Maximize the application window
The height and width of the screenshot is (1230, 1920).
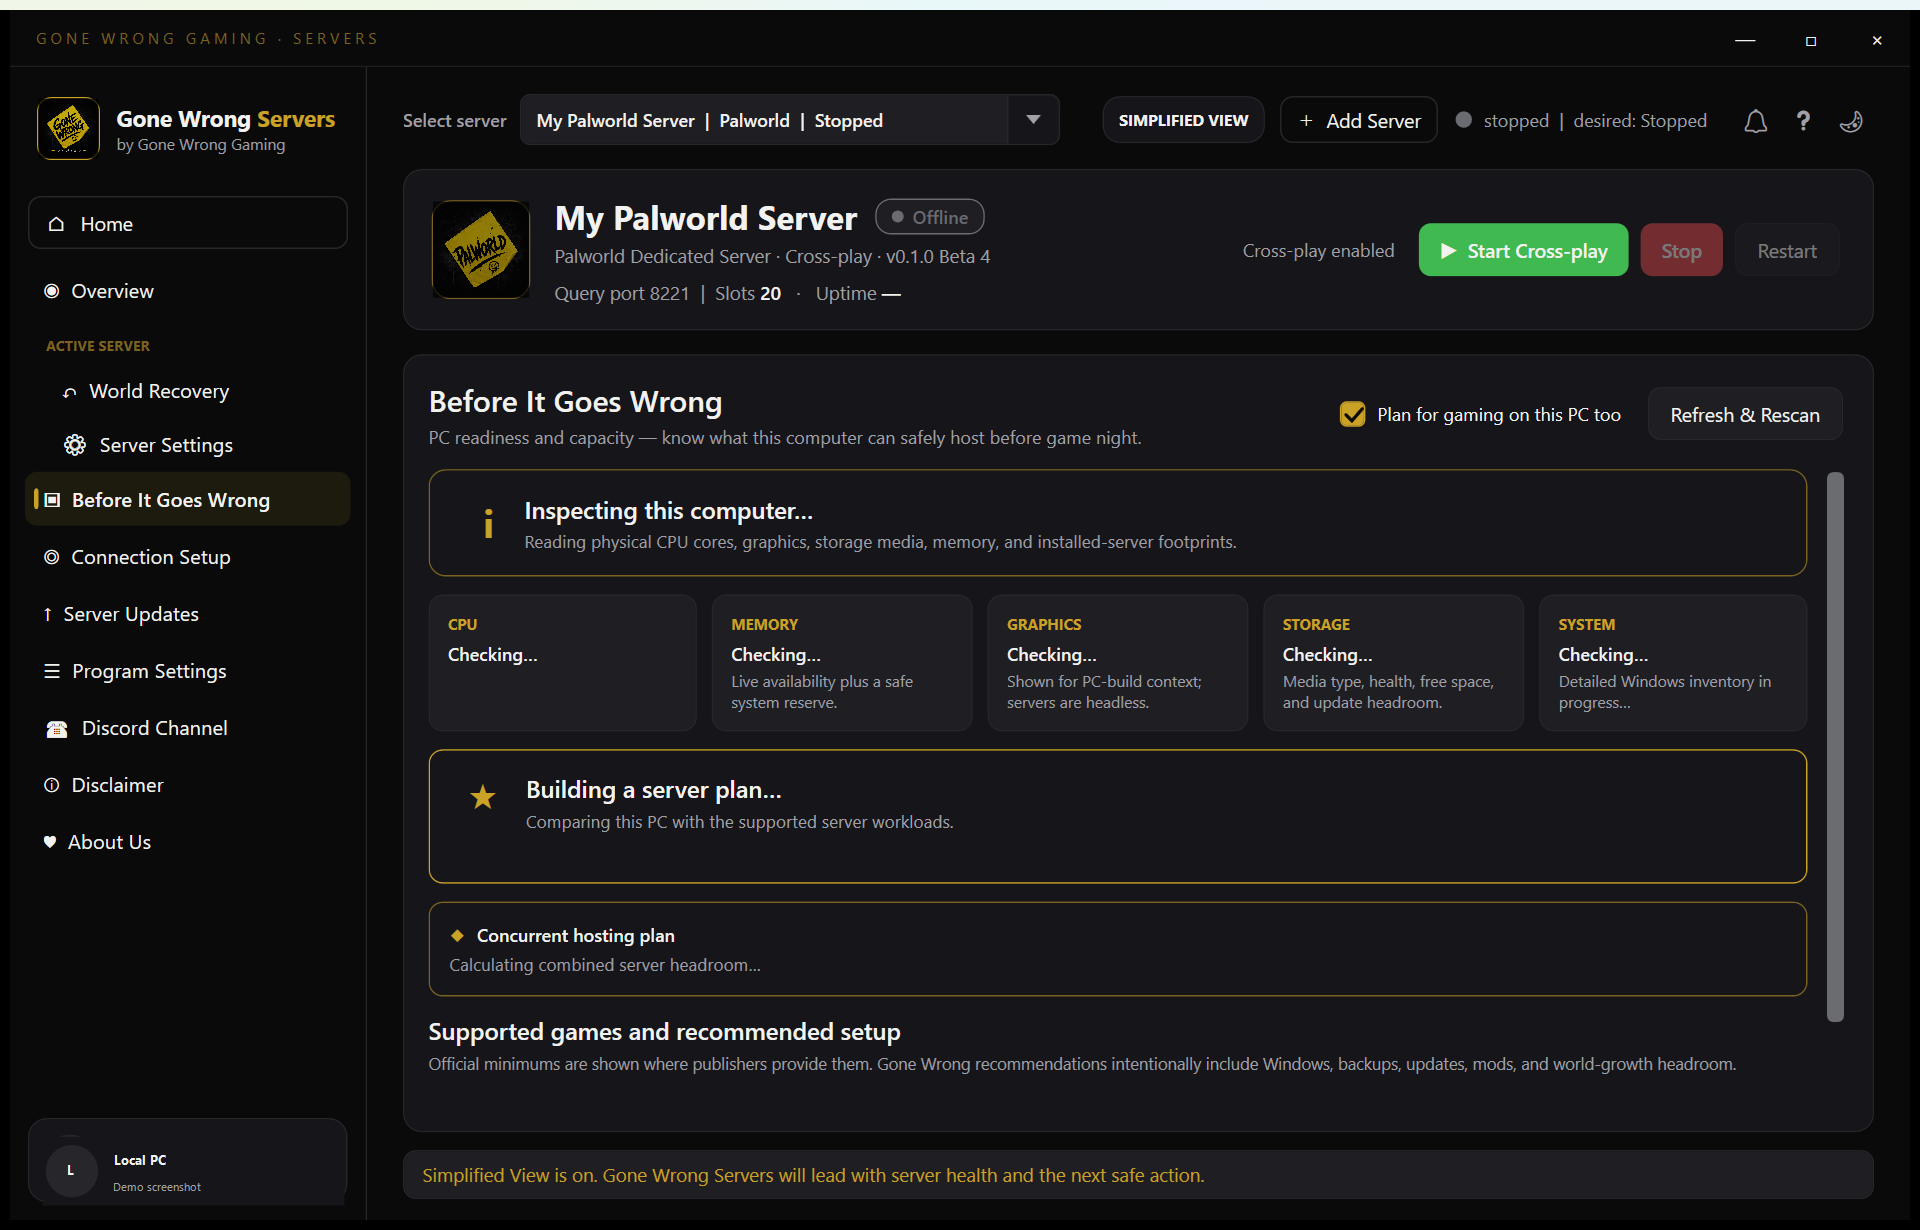[1811, 40]
